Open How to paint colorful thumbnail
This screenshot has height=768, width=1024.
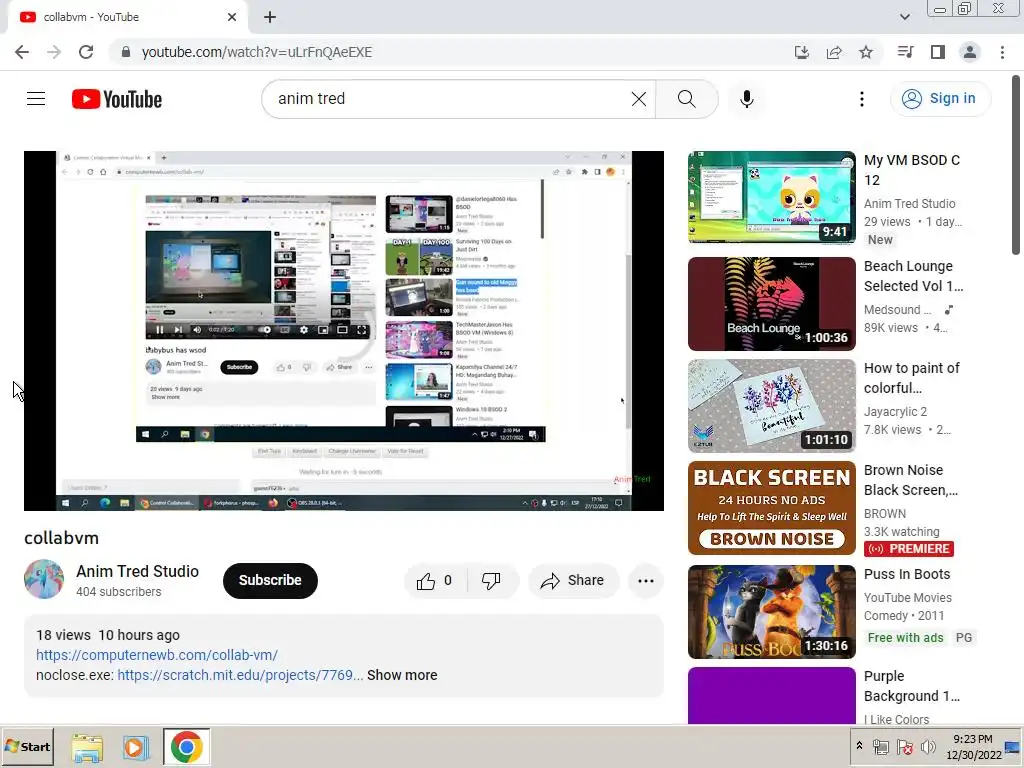pos(771,406)
